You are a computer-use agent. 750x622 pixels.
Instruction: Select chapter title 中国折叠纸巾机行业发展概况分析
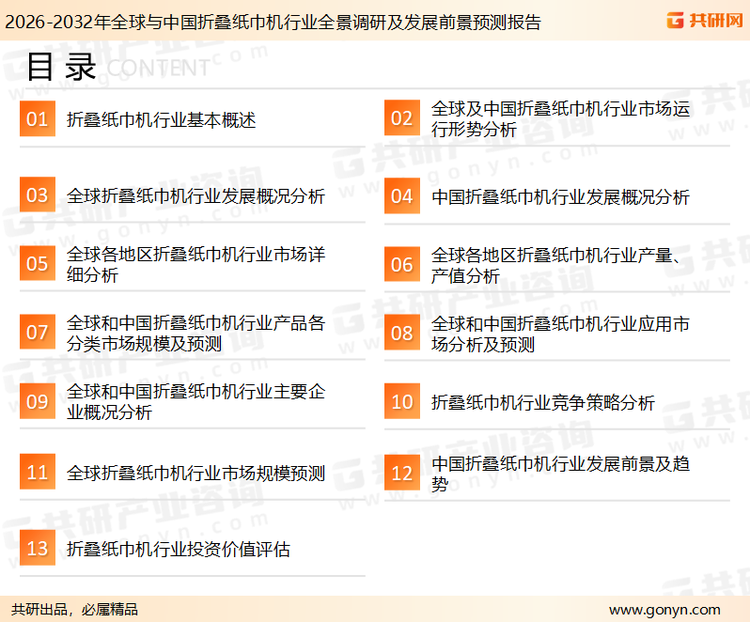tap(561, 197)
